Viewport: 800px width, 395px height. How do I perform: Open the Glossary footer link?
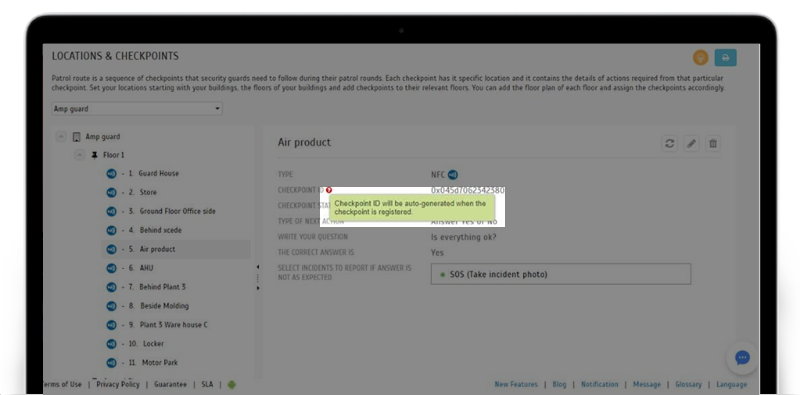pyautogui.click(x=689, y=384)
